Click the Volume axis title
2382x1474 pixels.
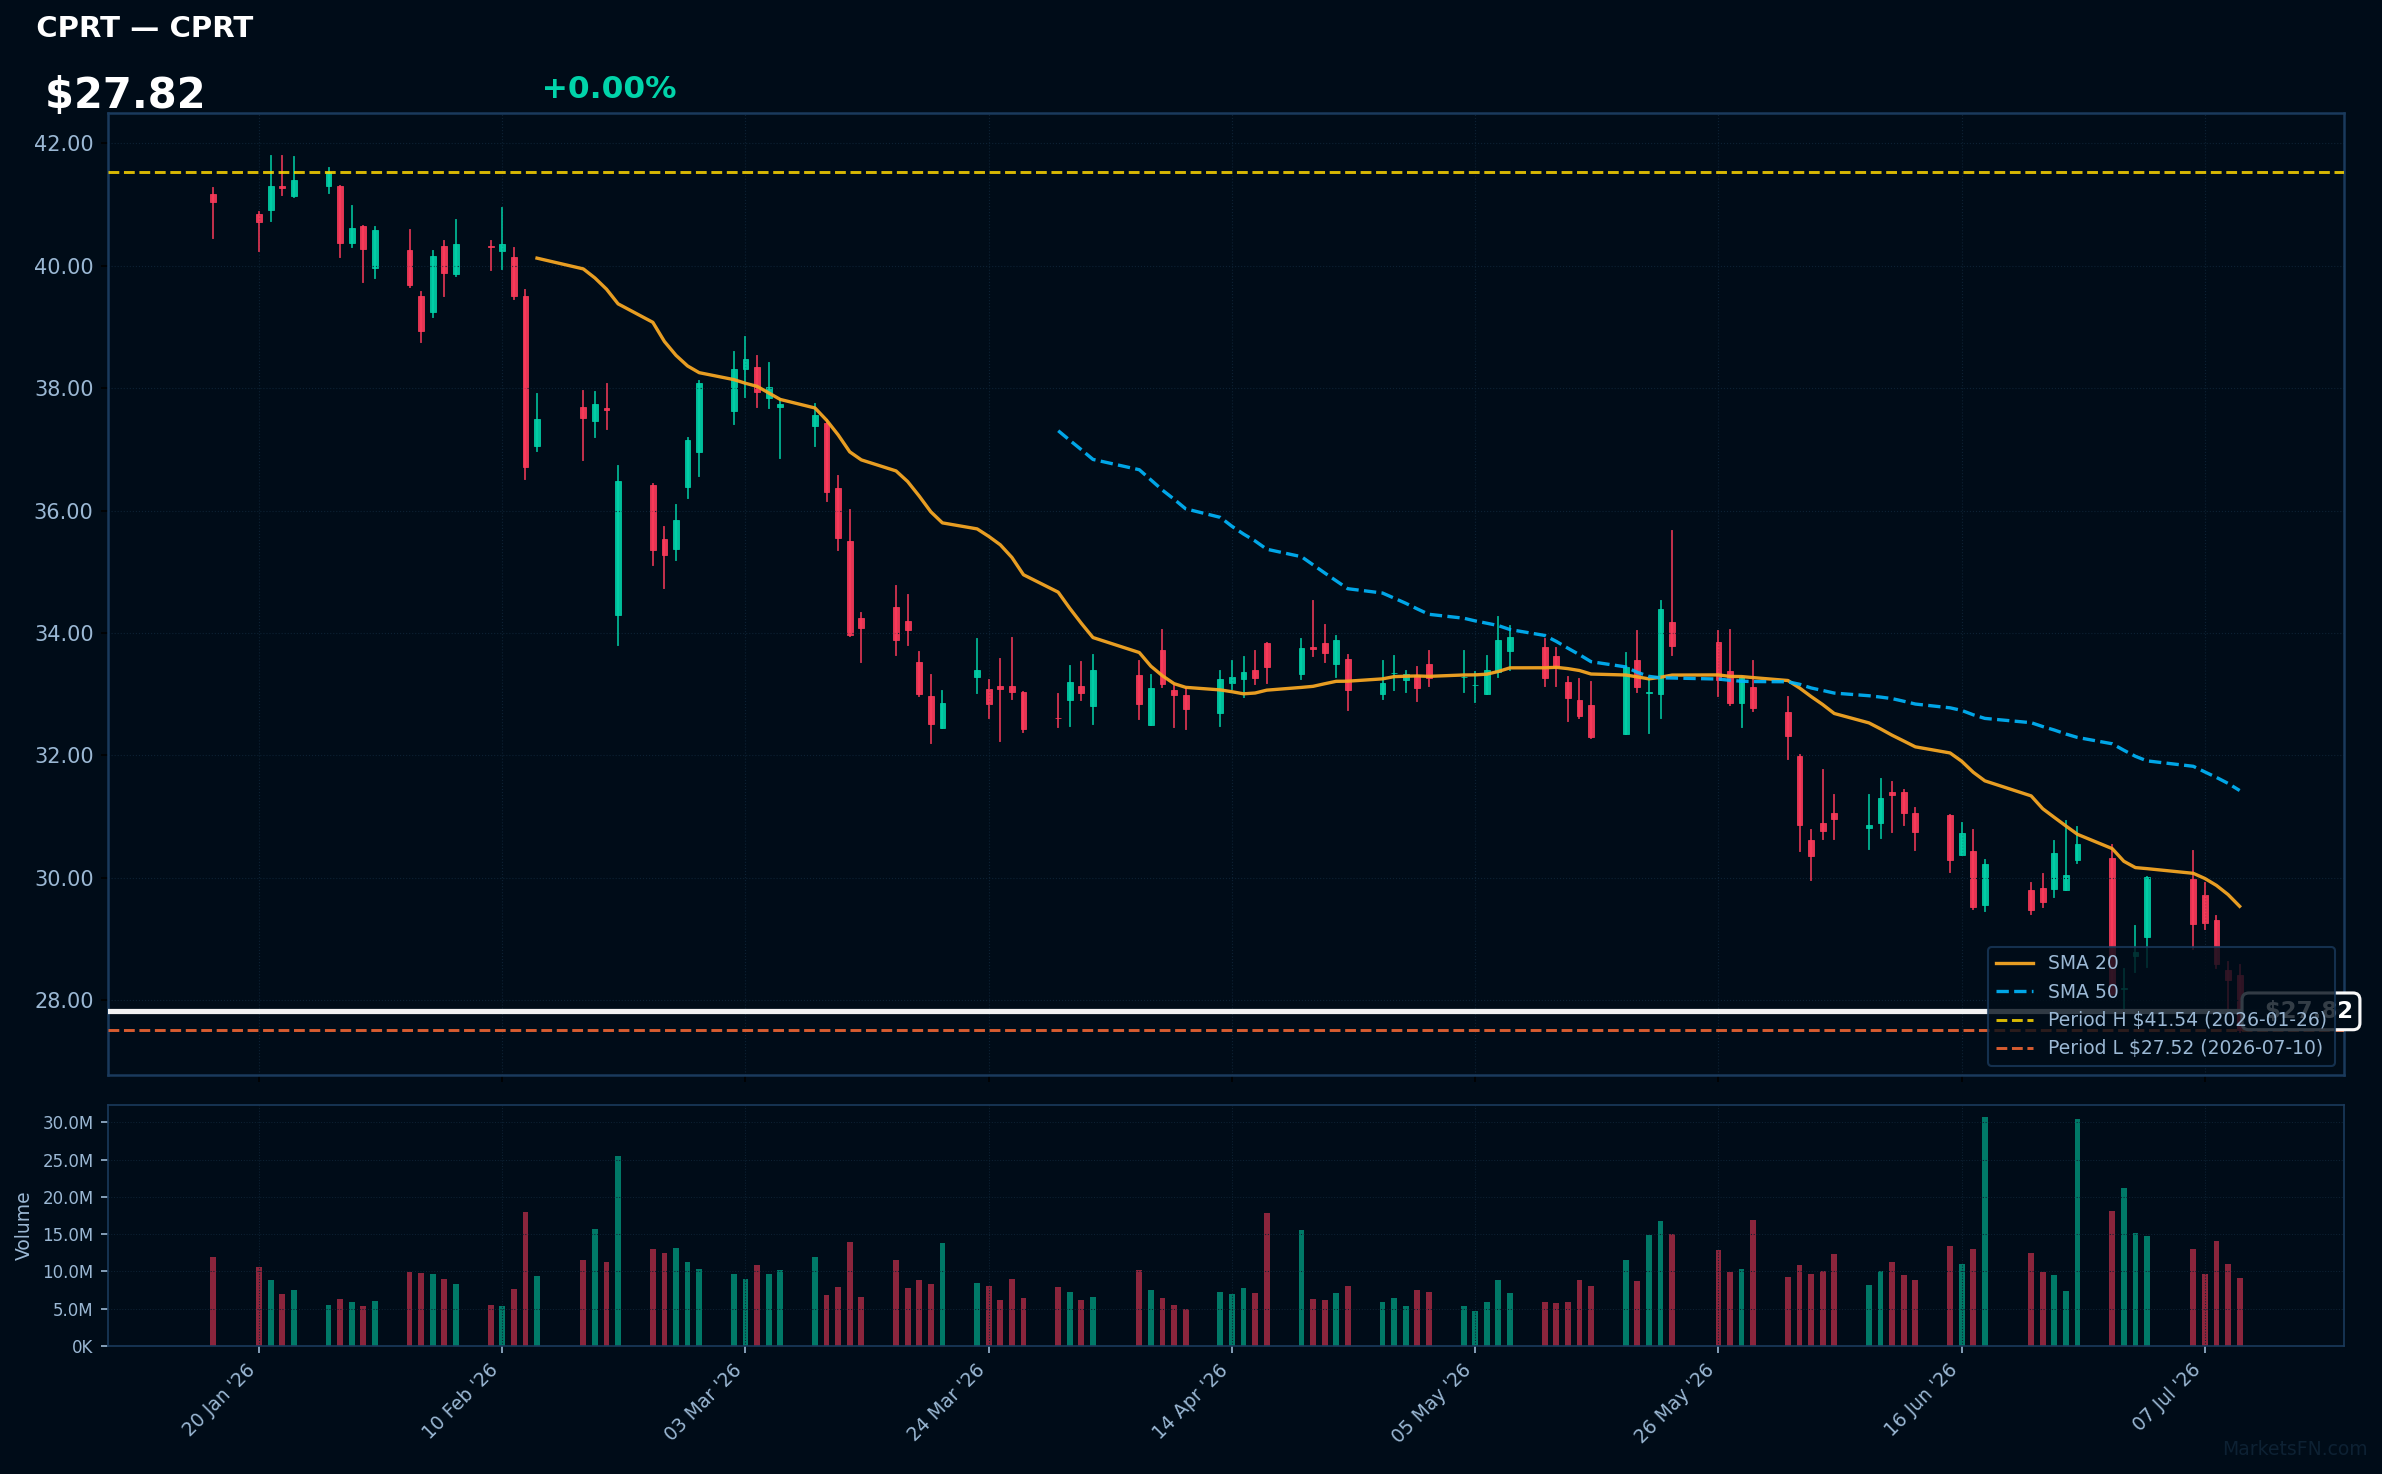pyautogui.click(x=22, y=1226)
